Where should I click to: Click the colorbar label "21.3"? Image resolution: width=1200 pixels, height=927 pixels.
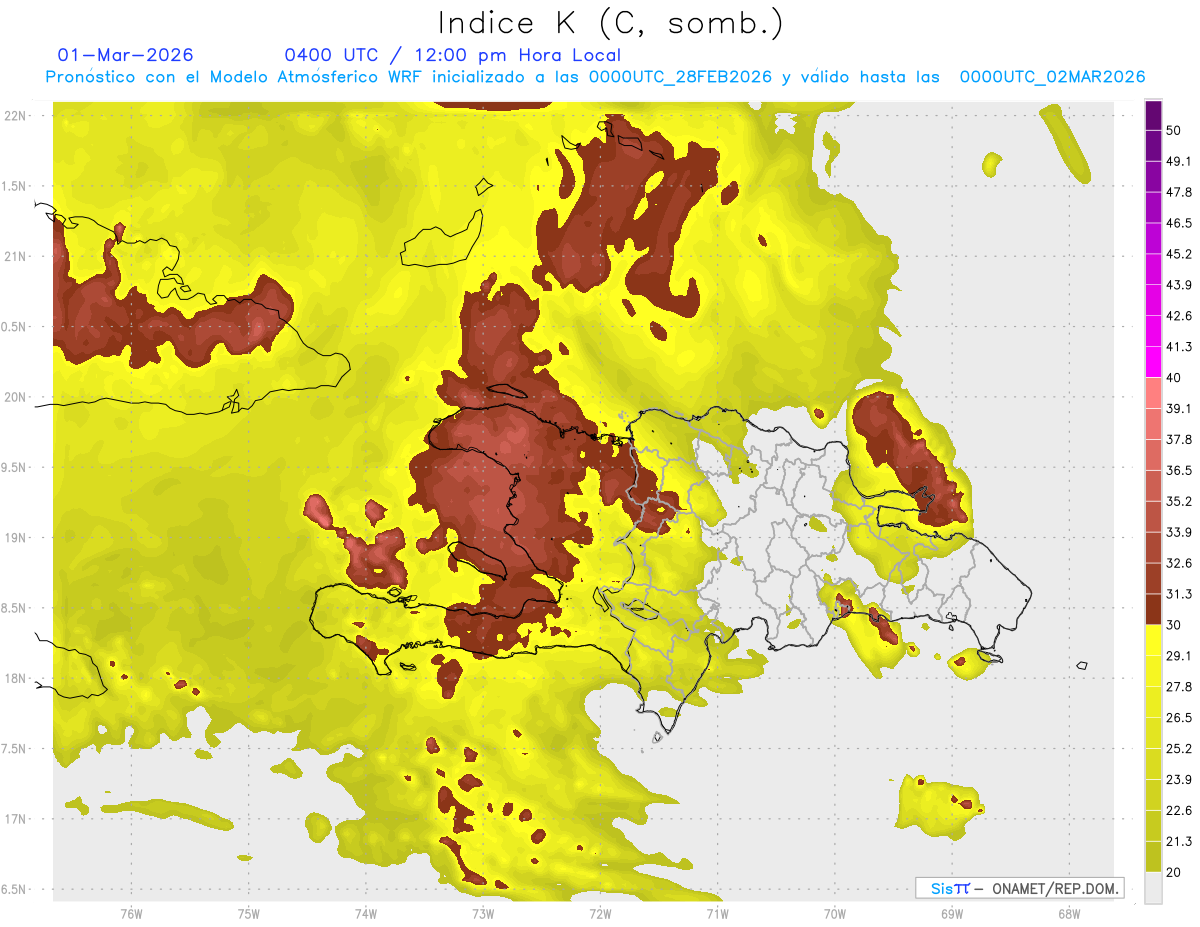pyautogui.click(x=1179, y=842)
